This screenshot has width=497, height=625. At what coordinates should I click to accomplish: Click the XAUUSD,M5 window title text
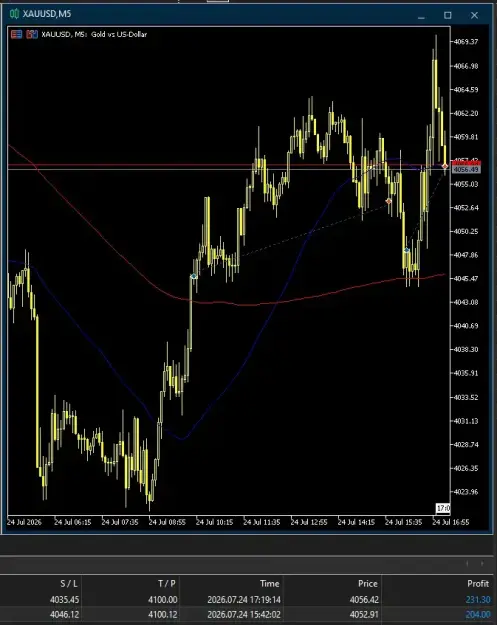[x=47, y=14]
